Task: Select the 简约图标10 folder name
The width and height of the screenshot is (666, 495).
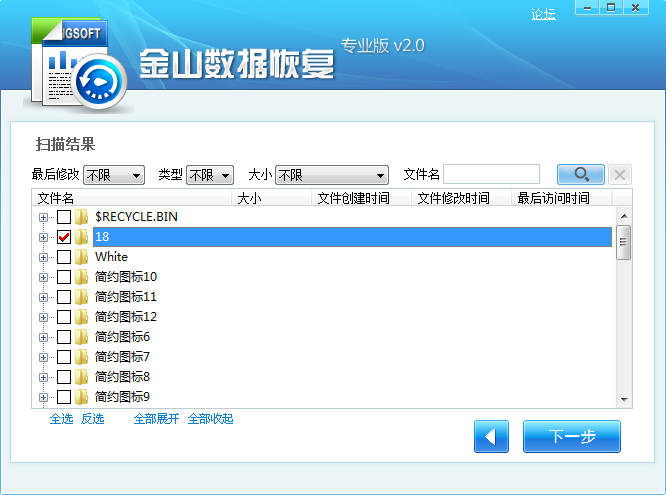Action: pyautogui.click(x=126, y=277)
